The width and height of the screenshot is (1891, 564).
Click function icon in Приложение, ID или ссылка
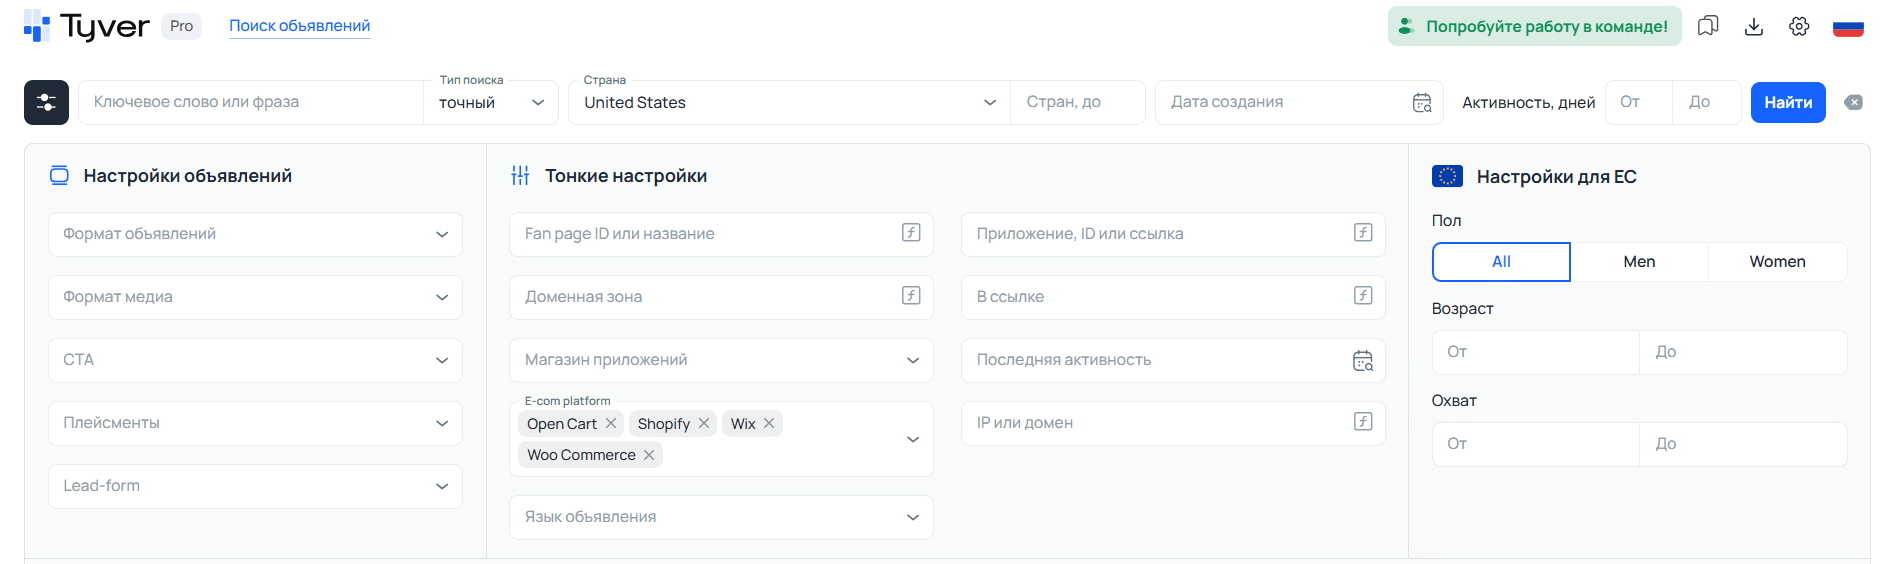tap(1363, 232)
